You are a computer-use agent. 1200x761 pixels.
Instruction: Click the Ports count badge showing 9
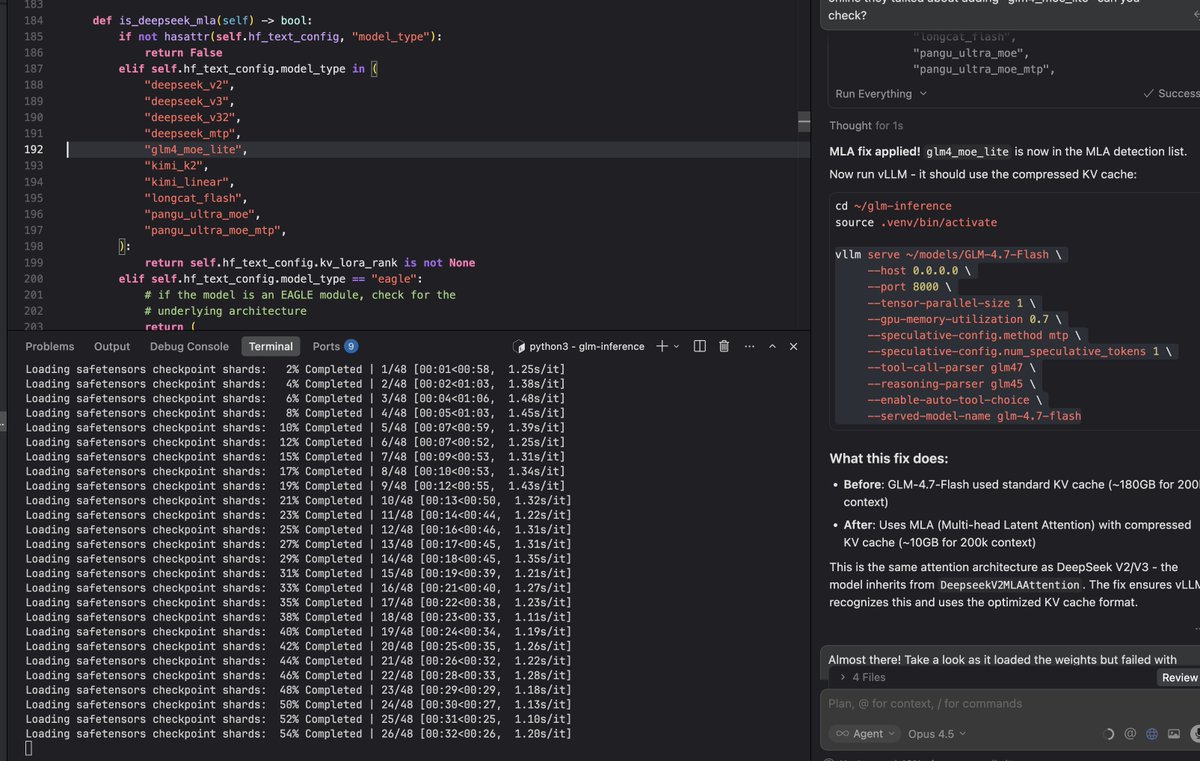click(x=351, y=346)
